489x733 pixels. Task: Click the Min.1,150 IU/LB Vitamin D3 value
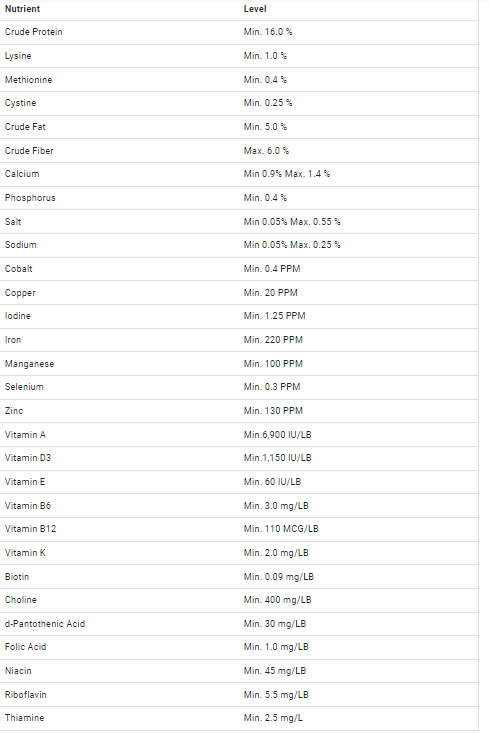point(277,458)
